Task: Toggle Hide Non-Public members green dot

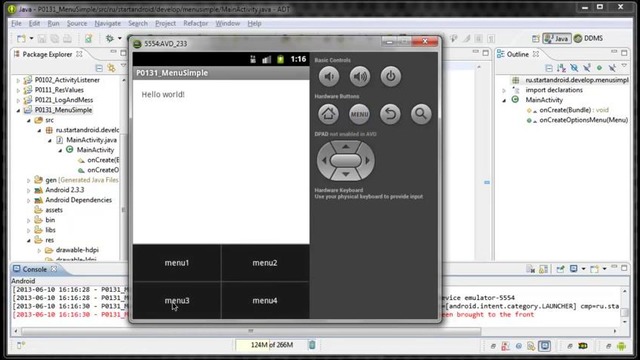Action: (599, 68)
